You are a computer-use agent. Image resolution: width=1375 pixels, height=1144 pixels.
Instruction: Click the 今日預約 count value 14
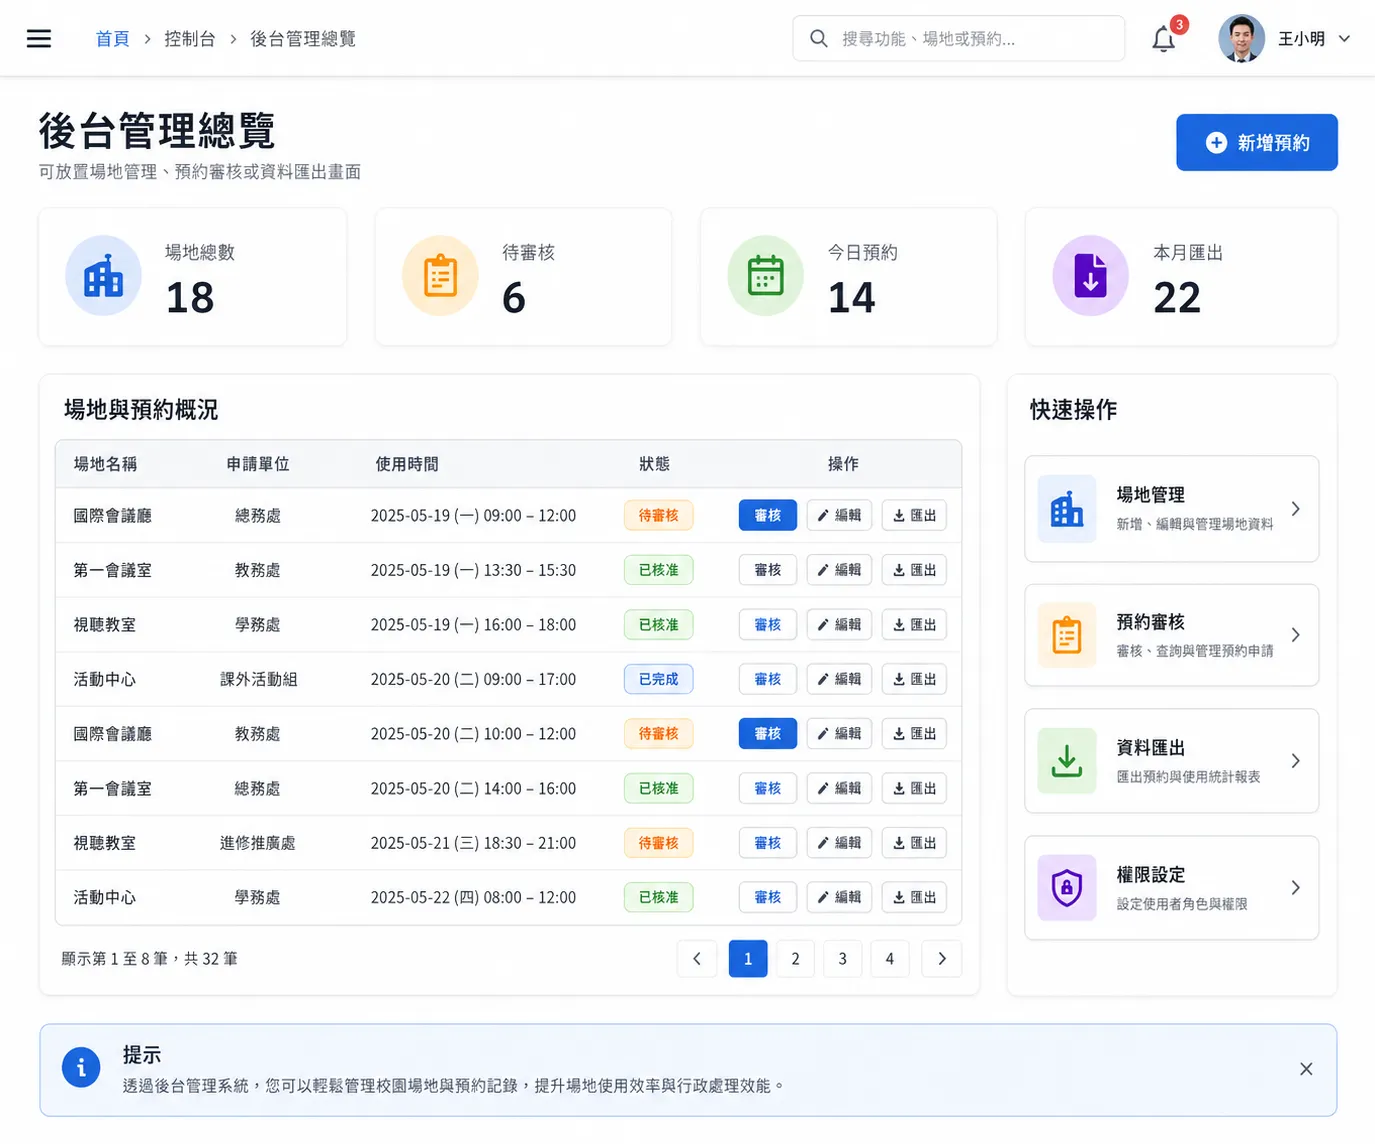click(x=851, y=298)
